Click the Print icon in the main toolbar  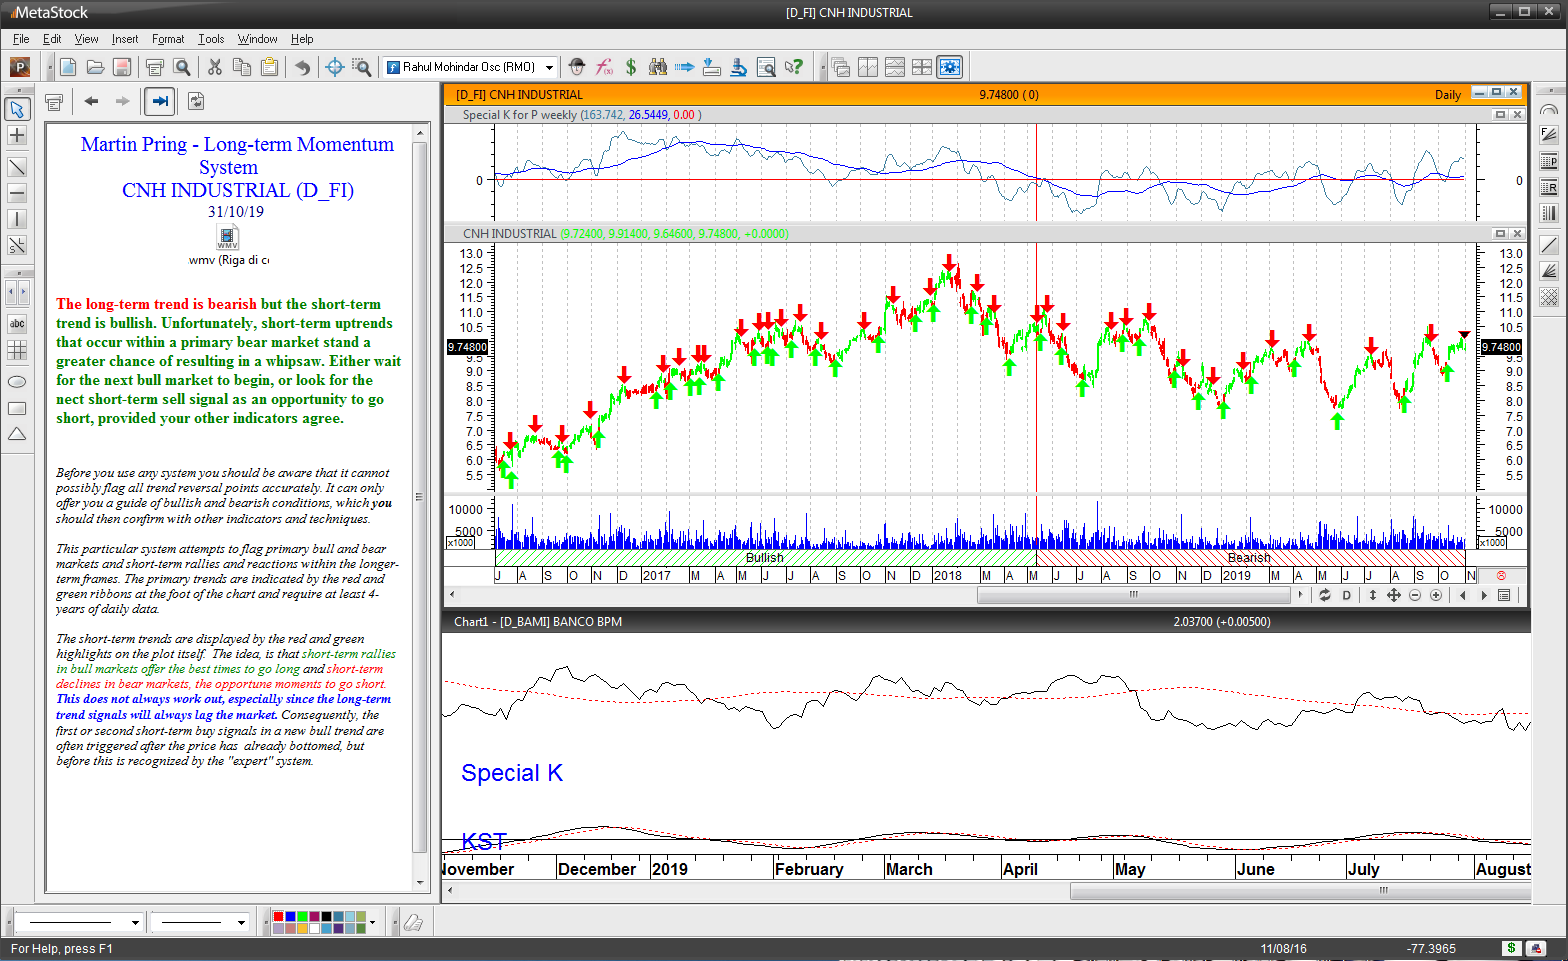click(x=154, y=67)
